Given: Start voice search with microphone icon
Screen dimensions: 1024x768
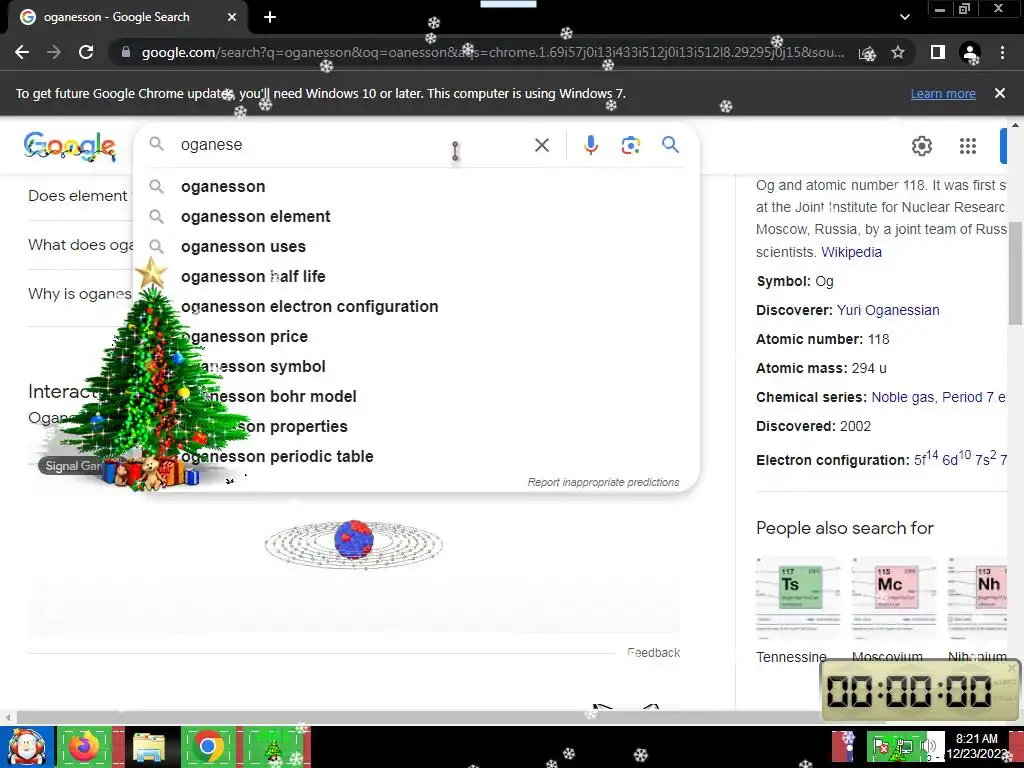Looking at the screenshot, I should click(590, 145).
